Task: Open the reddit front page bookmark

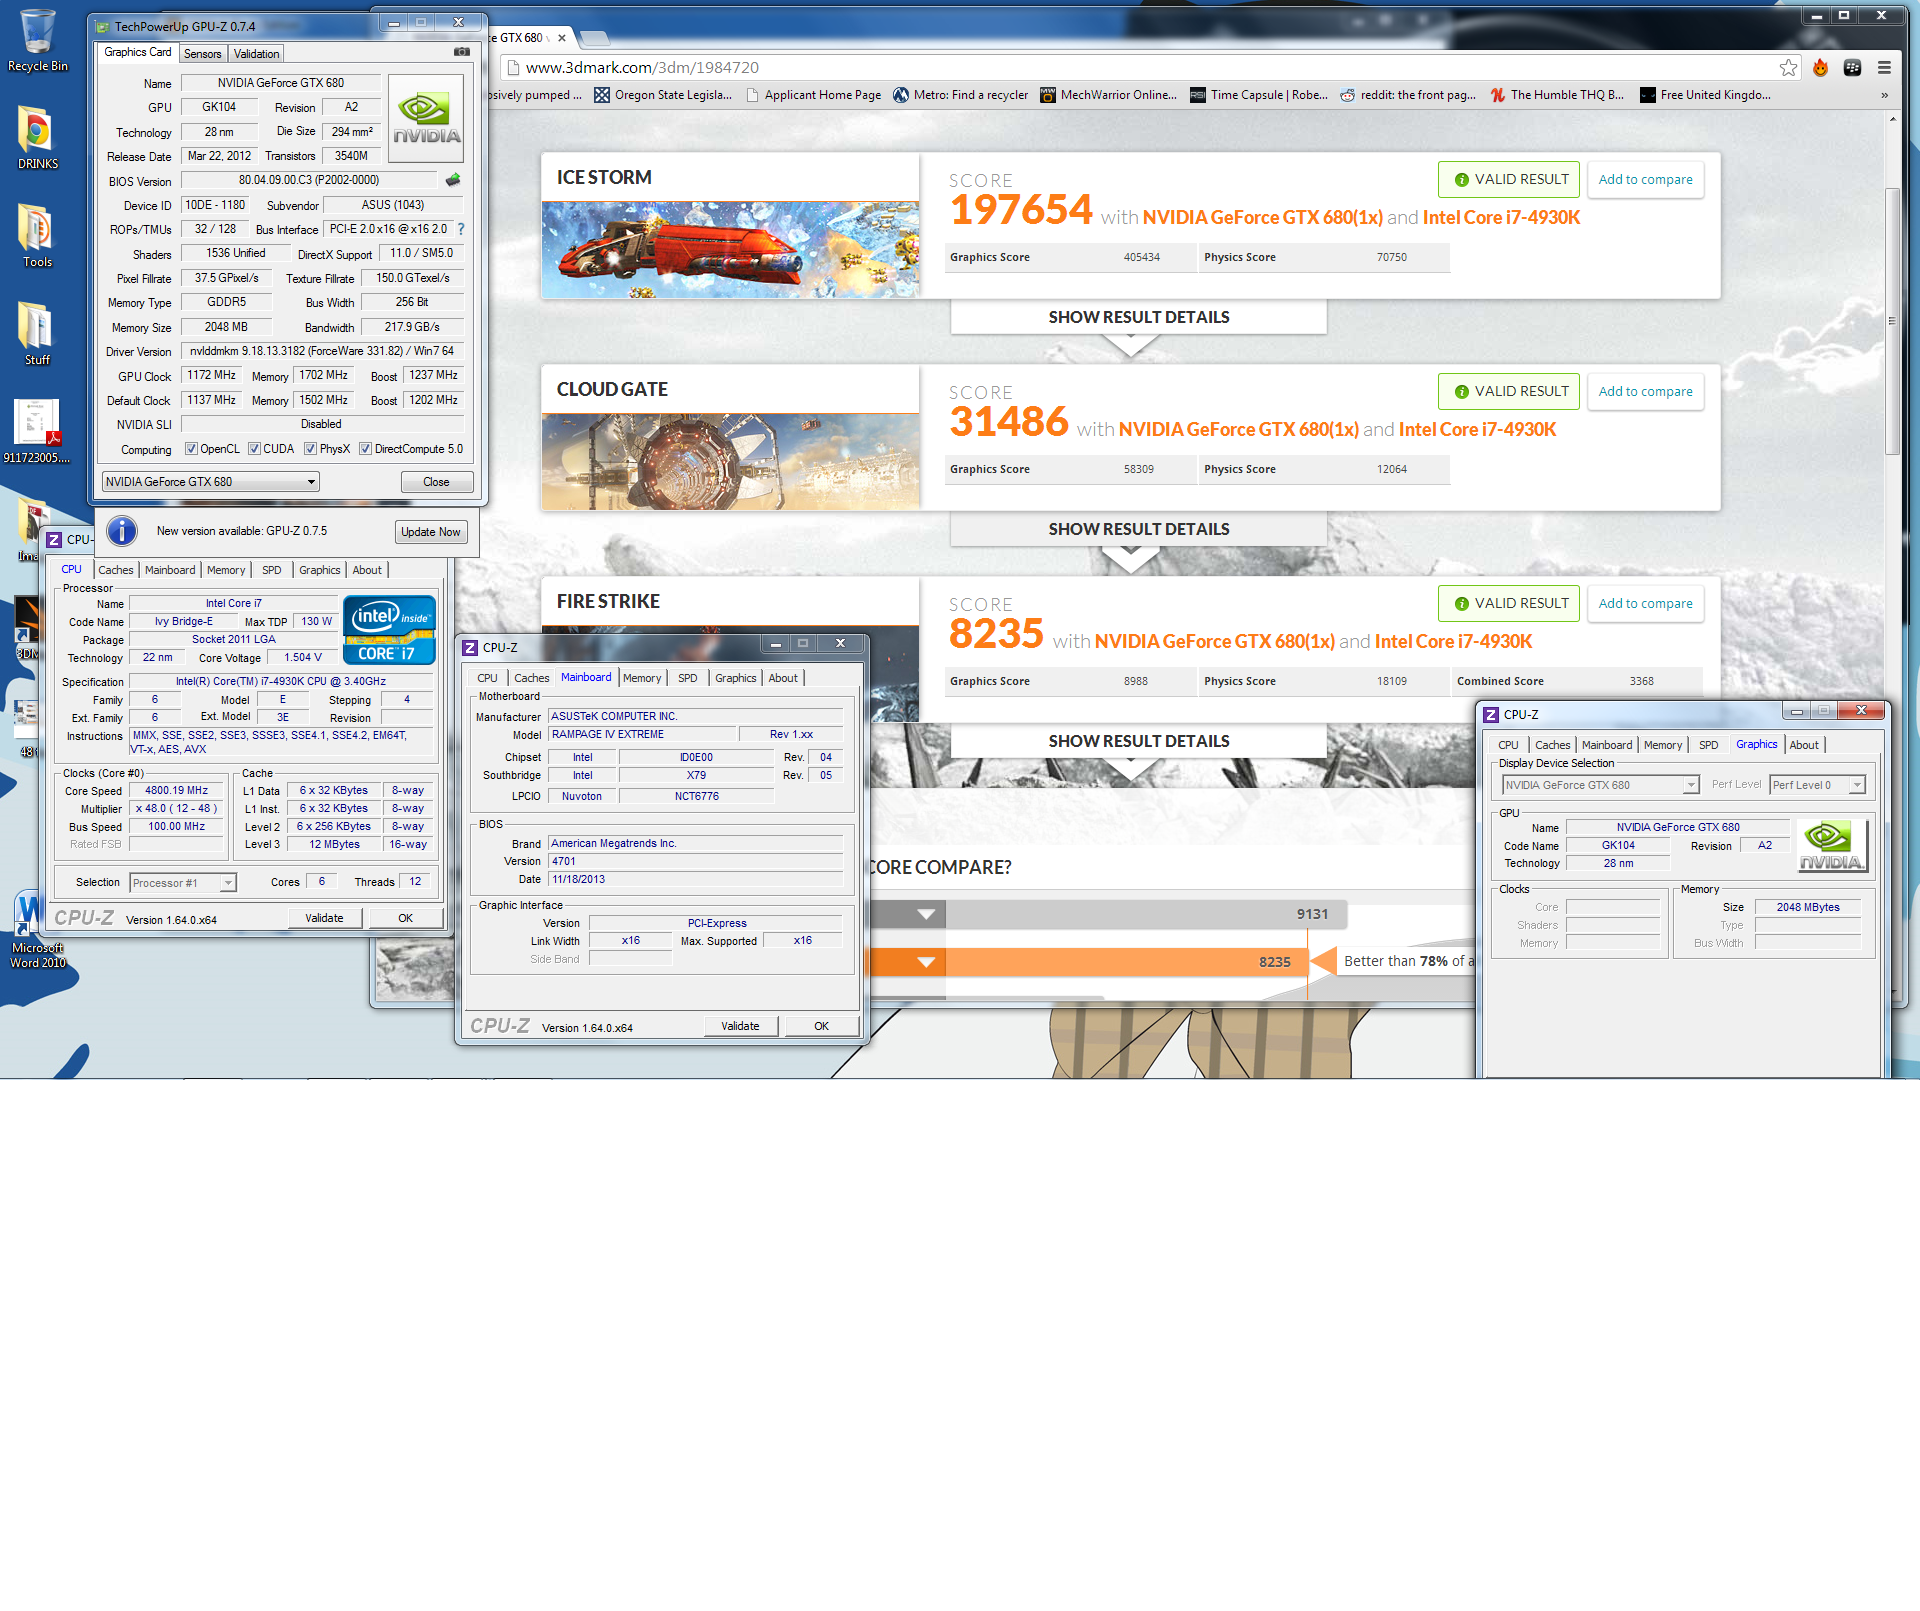Action: (1408, 95)
